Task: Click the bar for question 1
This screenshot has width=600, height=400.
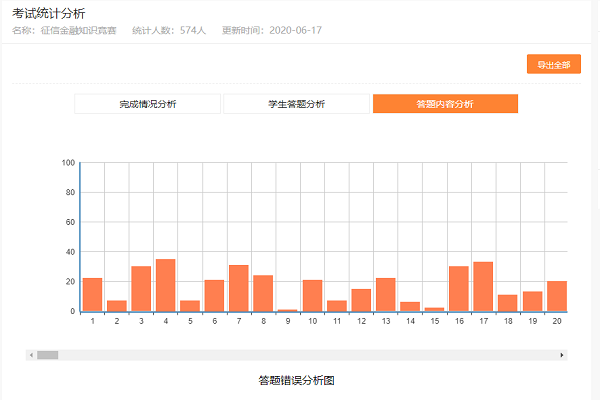Action: point(92,295)
